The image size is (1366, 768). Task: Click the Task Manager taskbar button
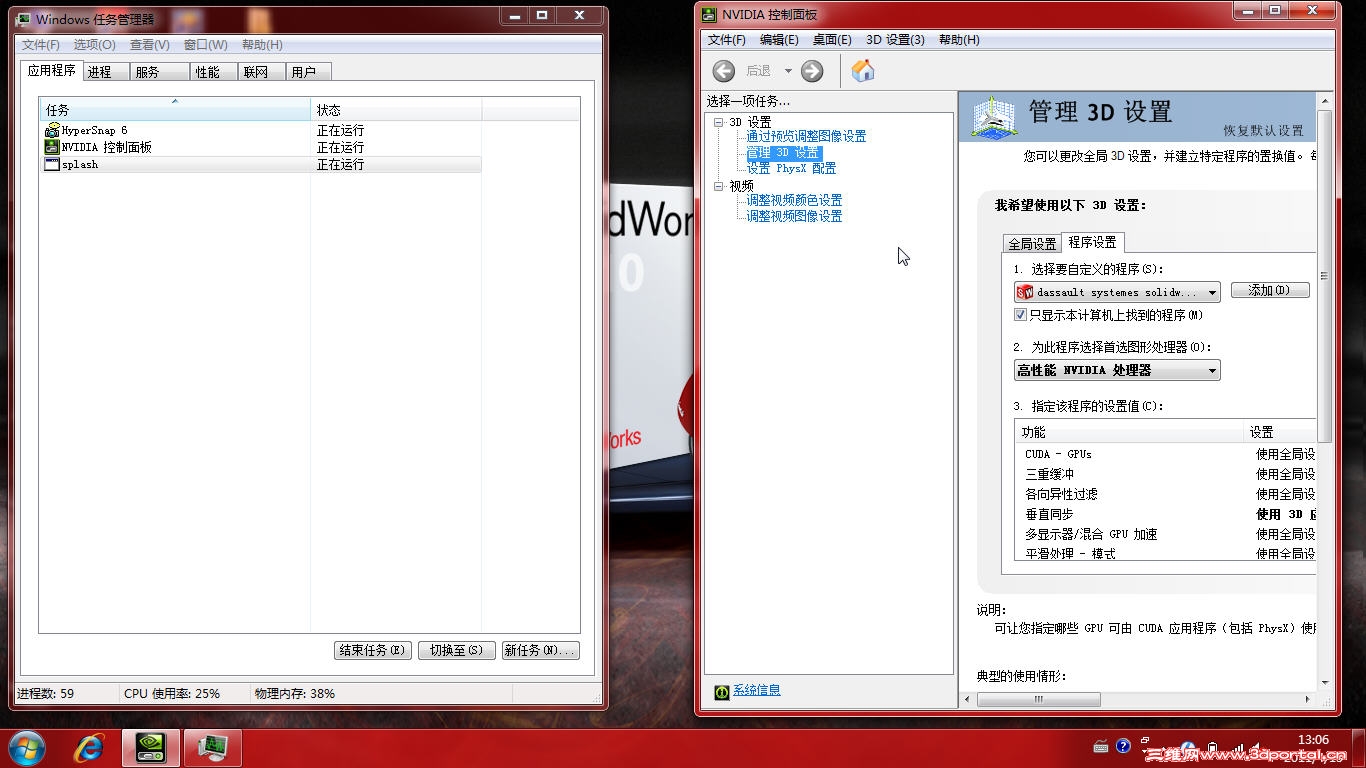[x=212, y=748]
